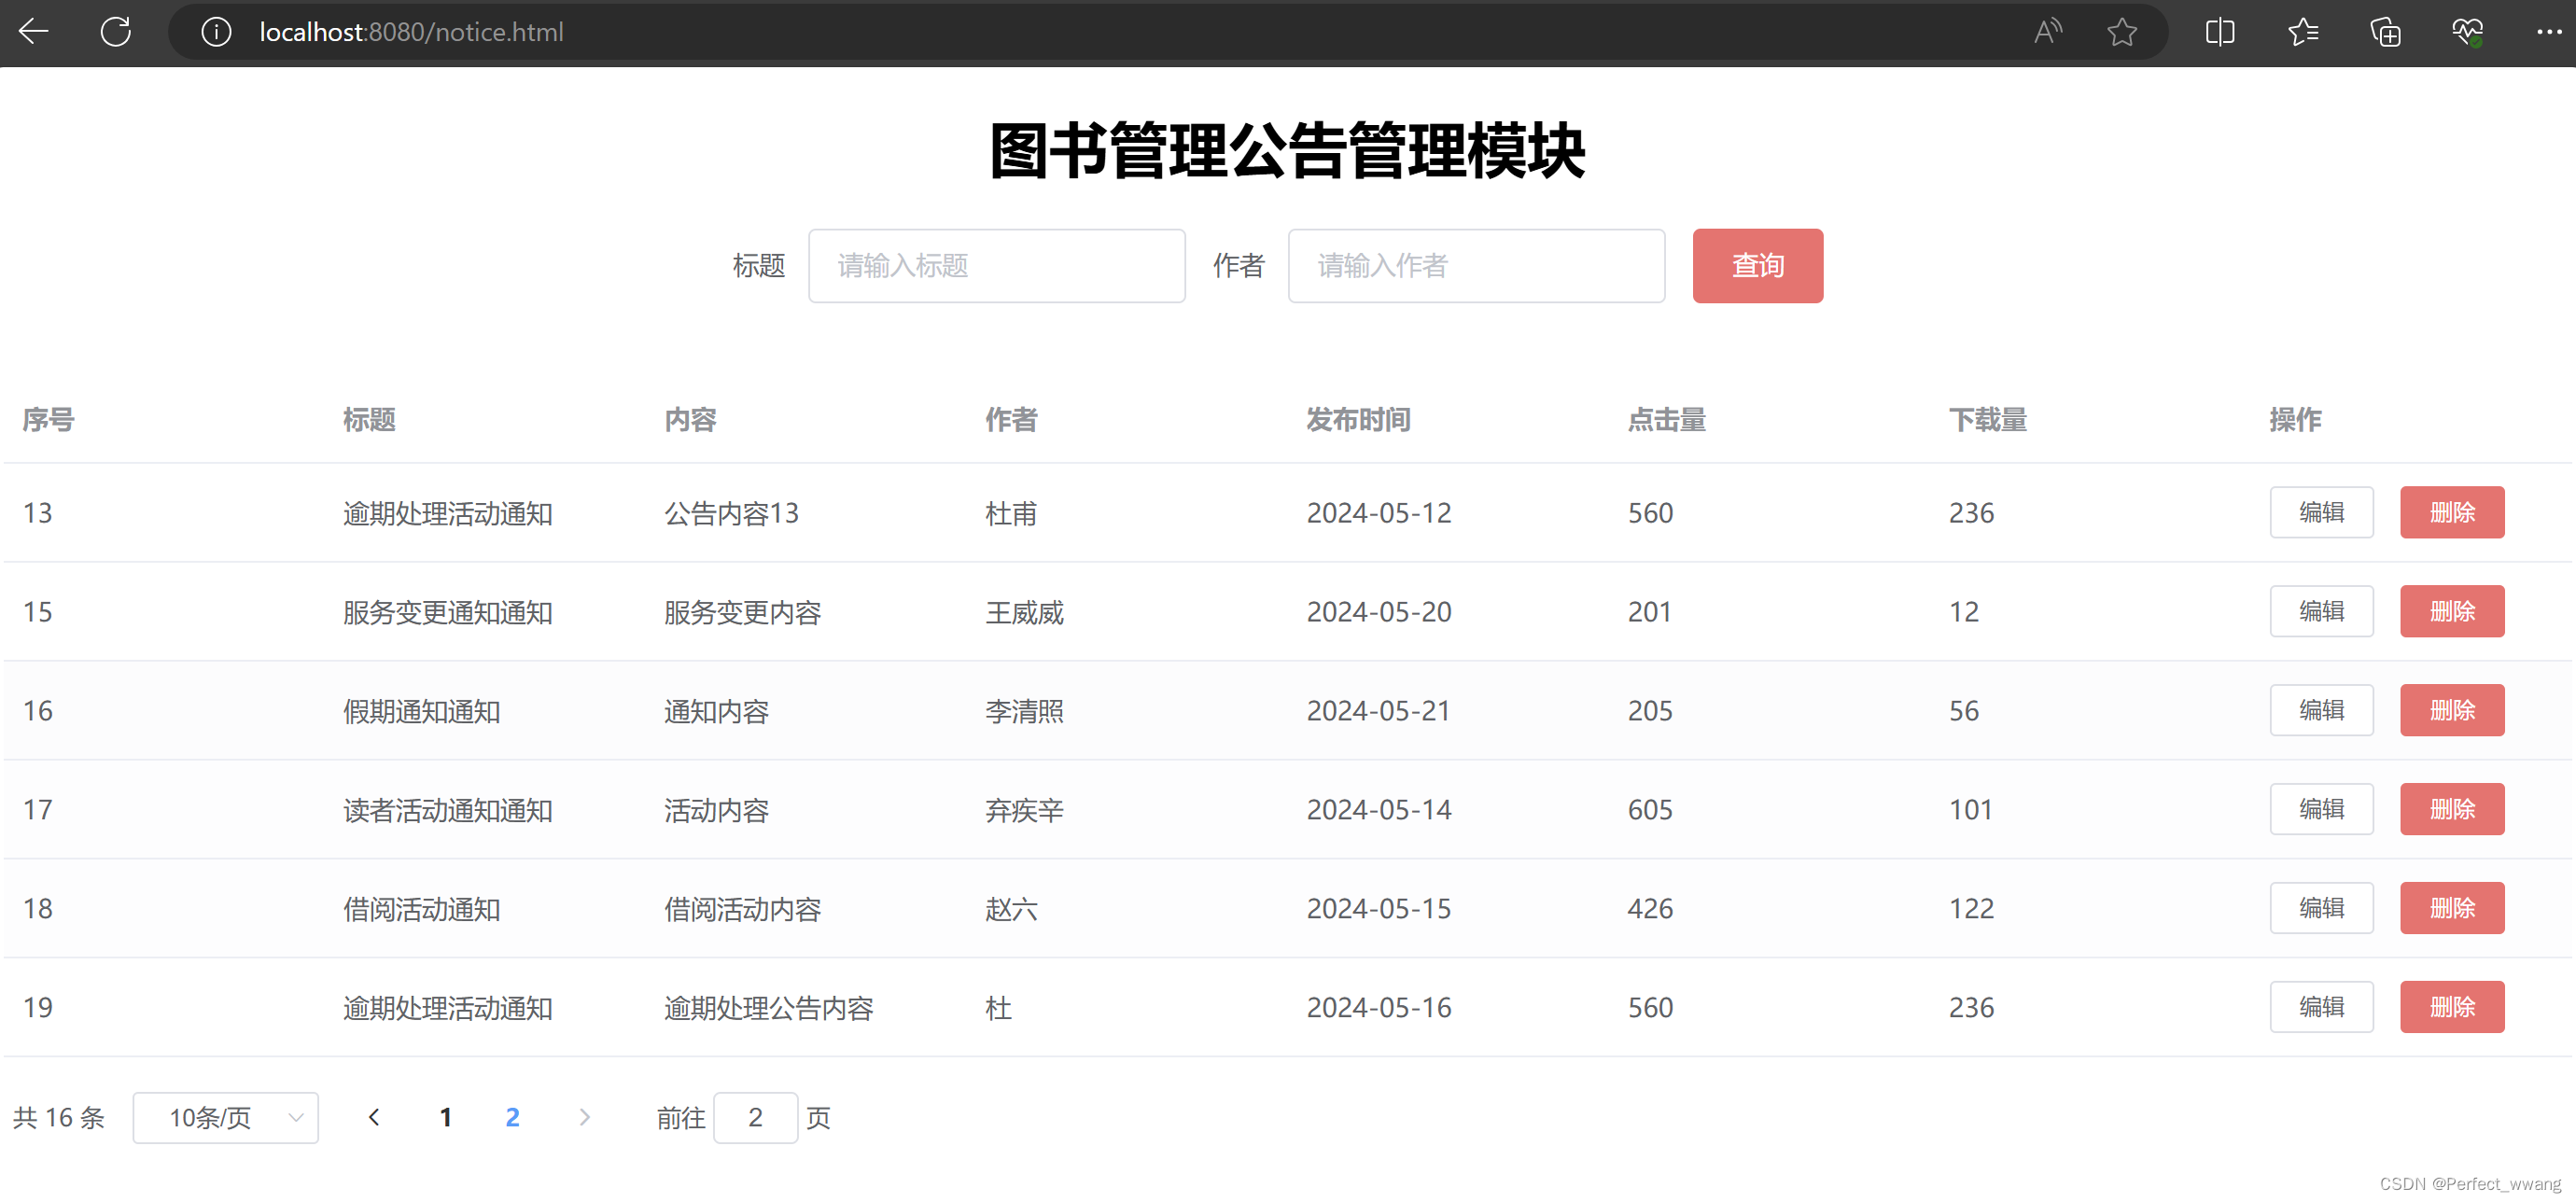Click the 查询 search button
The width and height of the screenshot is (2576, 1202).
(x=1757, y=266)
